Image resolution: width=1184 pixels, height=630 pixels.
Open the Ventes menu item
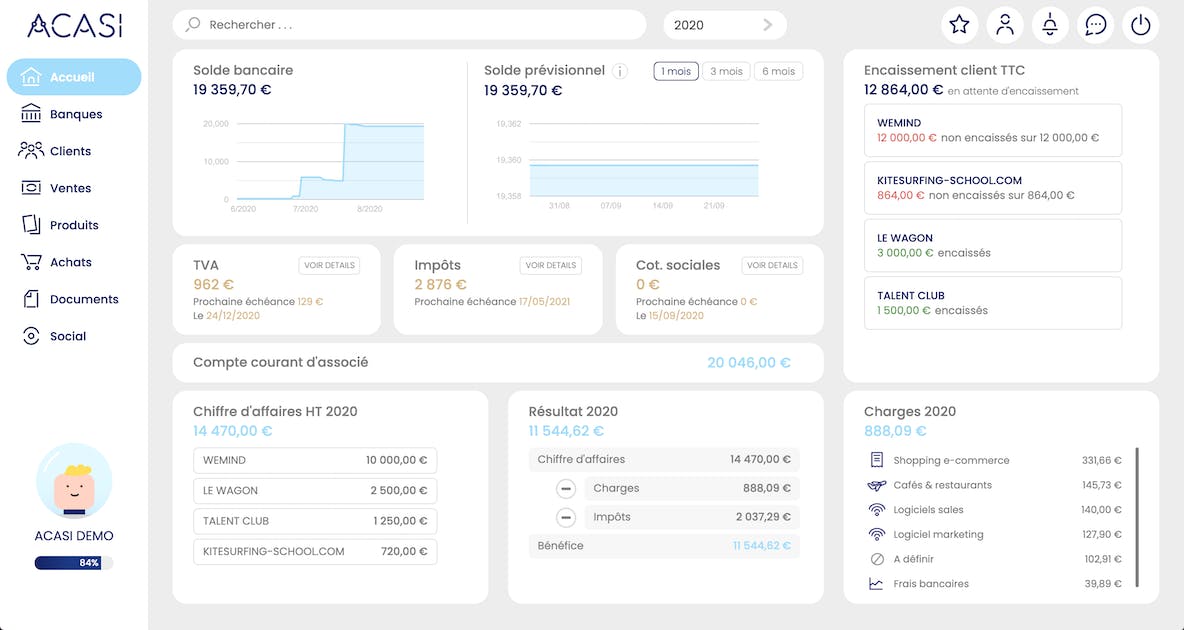click(70, 188)
